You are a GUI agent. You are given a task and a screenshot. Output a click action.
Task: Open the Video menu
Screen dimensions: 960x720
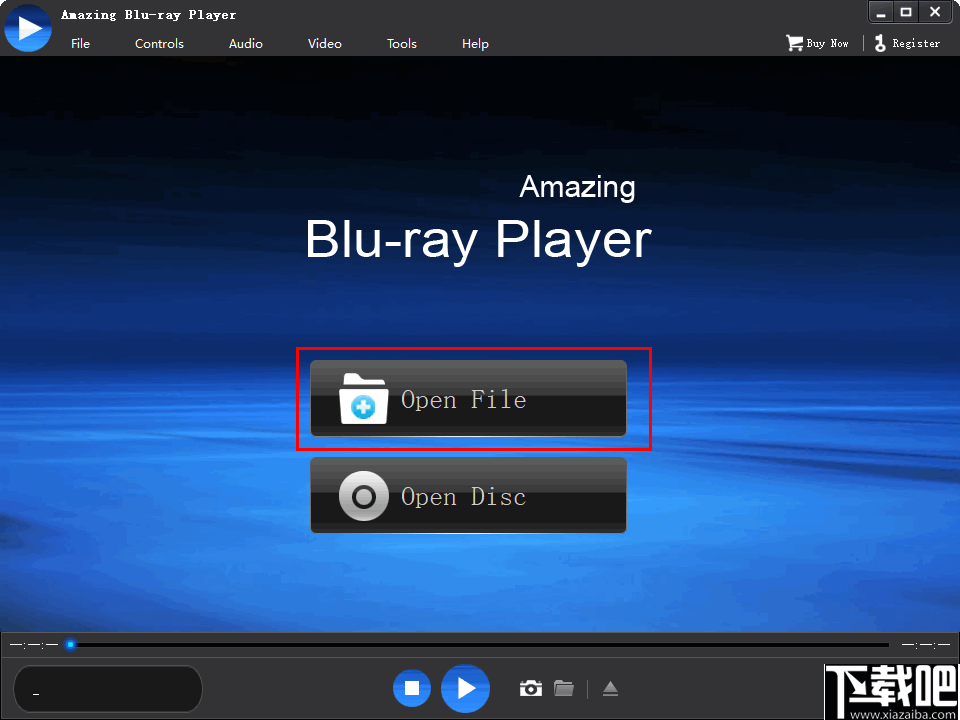(x=324, y=43)
